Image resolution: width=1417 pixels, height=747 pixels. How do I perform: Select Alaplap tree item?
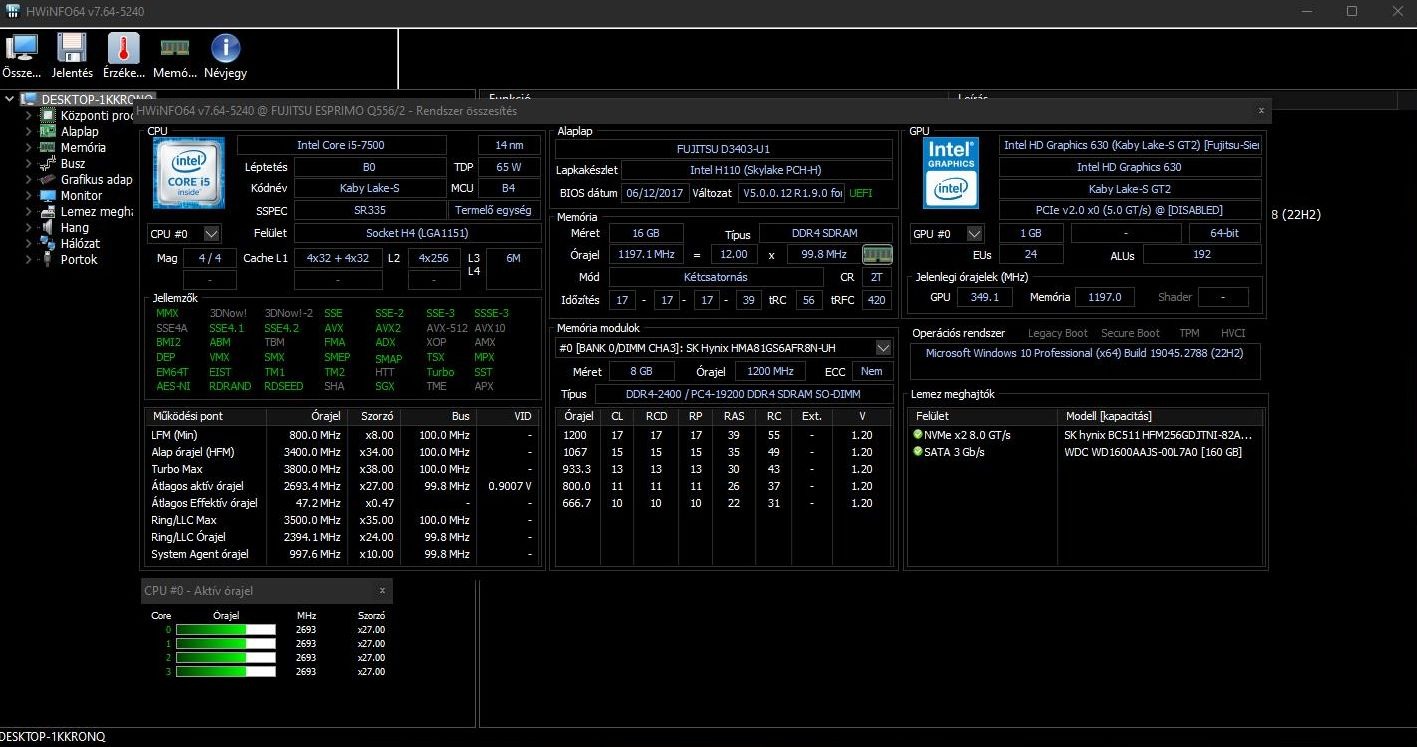(x=80, y=131)
